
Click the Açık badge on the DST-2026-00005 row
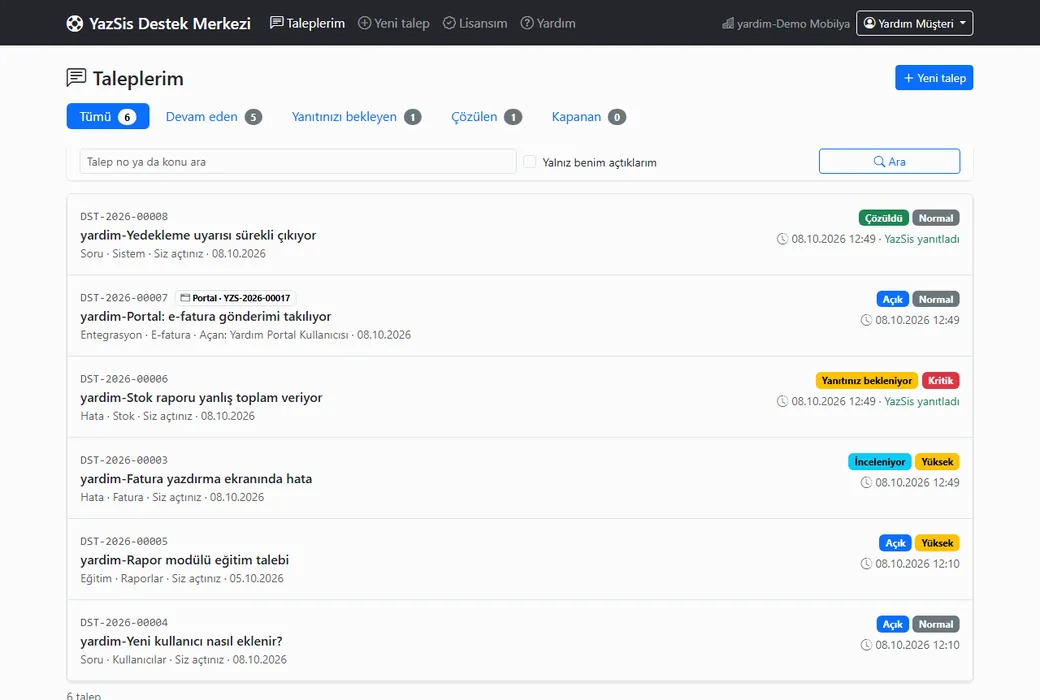[895, 543]
